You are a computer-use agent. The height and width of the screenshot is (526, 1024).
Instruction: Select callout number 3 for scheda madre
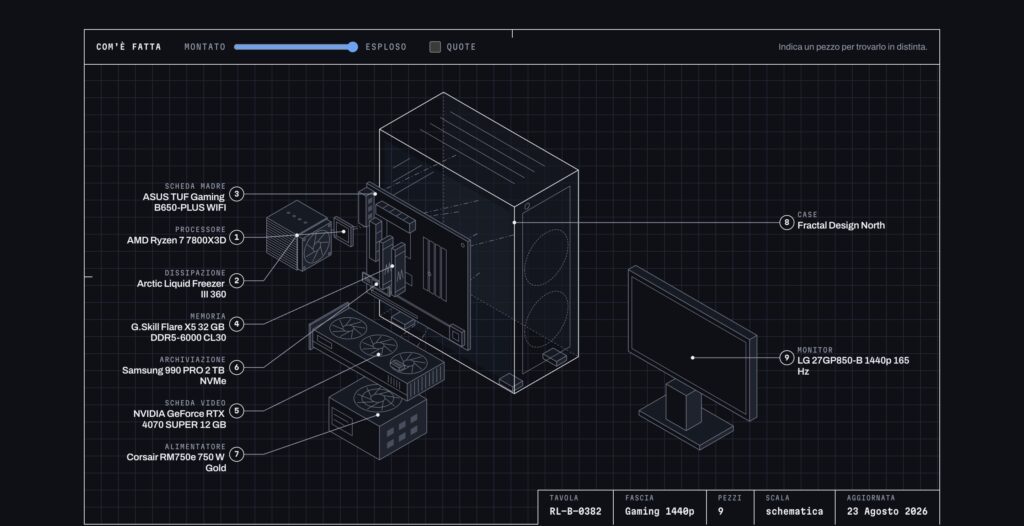(x=236, y=194)
